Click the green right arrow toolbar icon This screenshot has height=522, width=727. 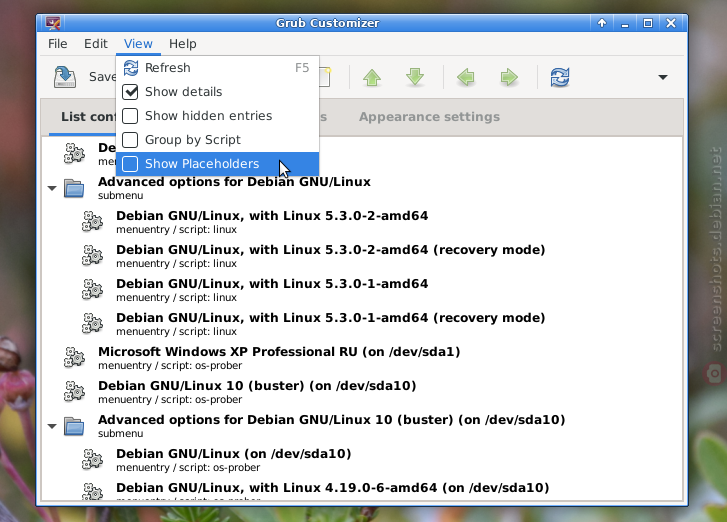pos(509,77)
